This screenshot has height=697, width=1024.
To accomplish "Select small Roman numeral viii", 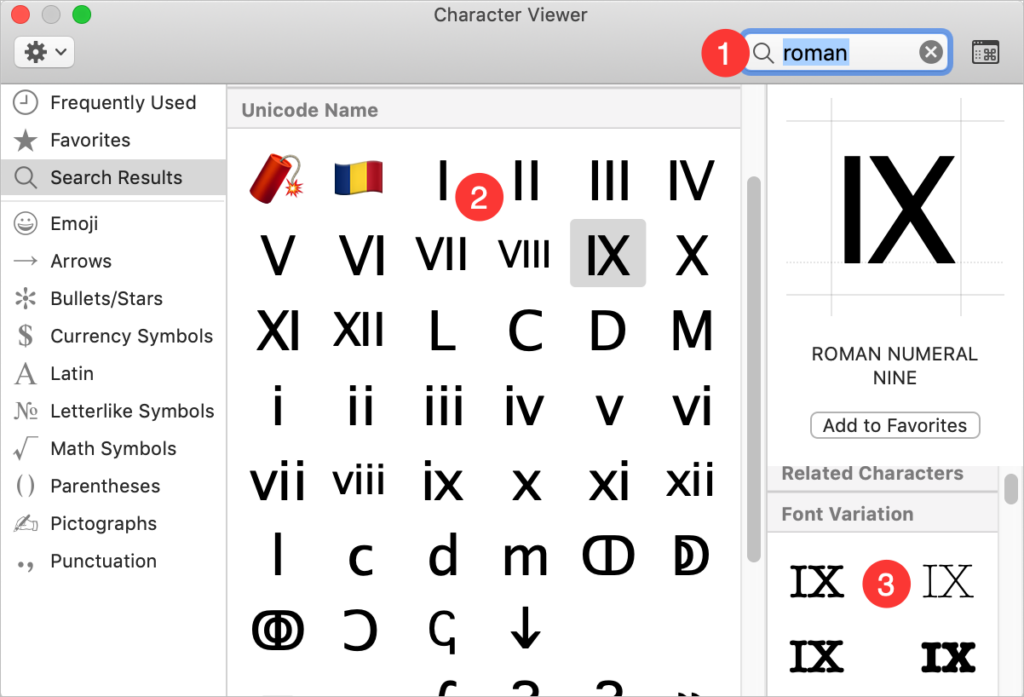I will pos(359,479).
